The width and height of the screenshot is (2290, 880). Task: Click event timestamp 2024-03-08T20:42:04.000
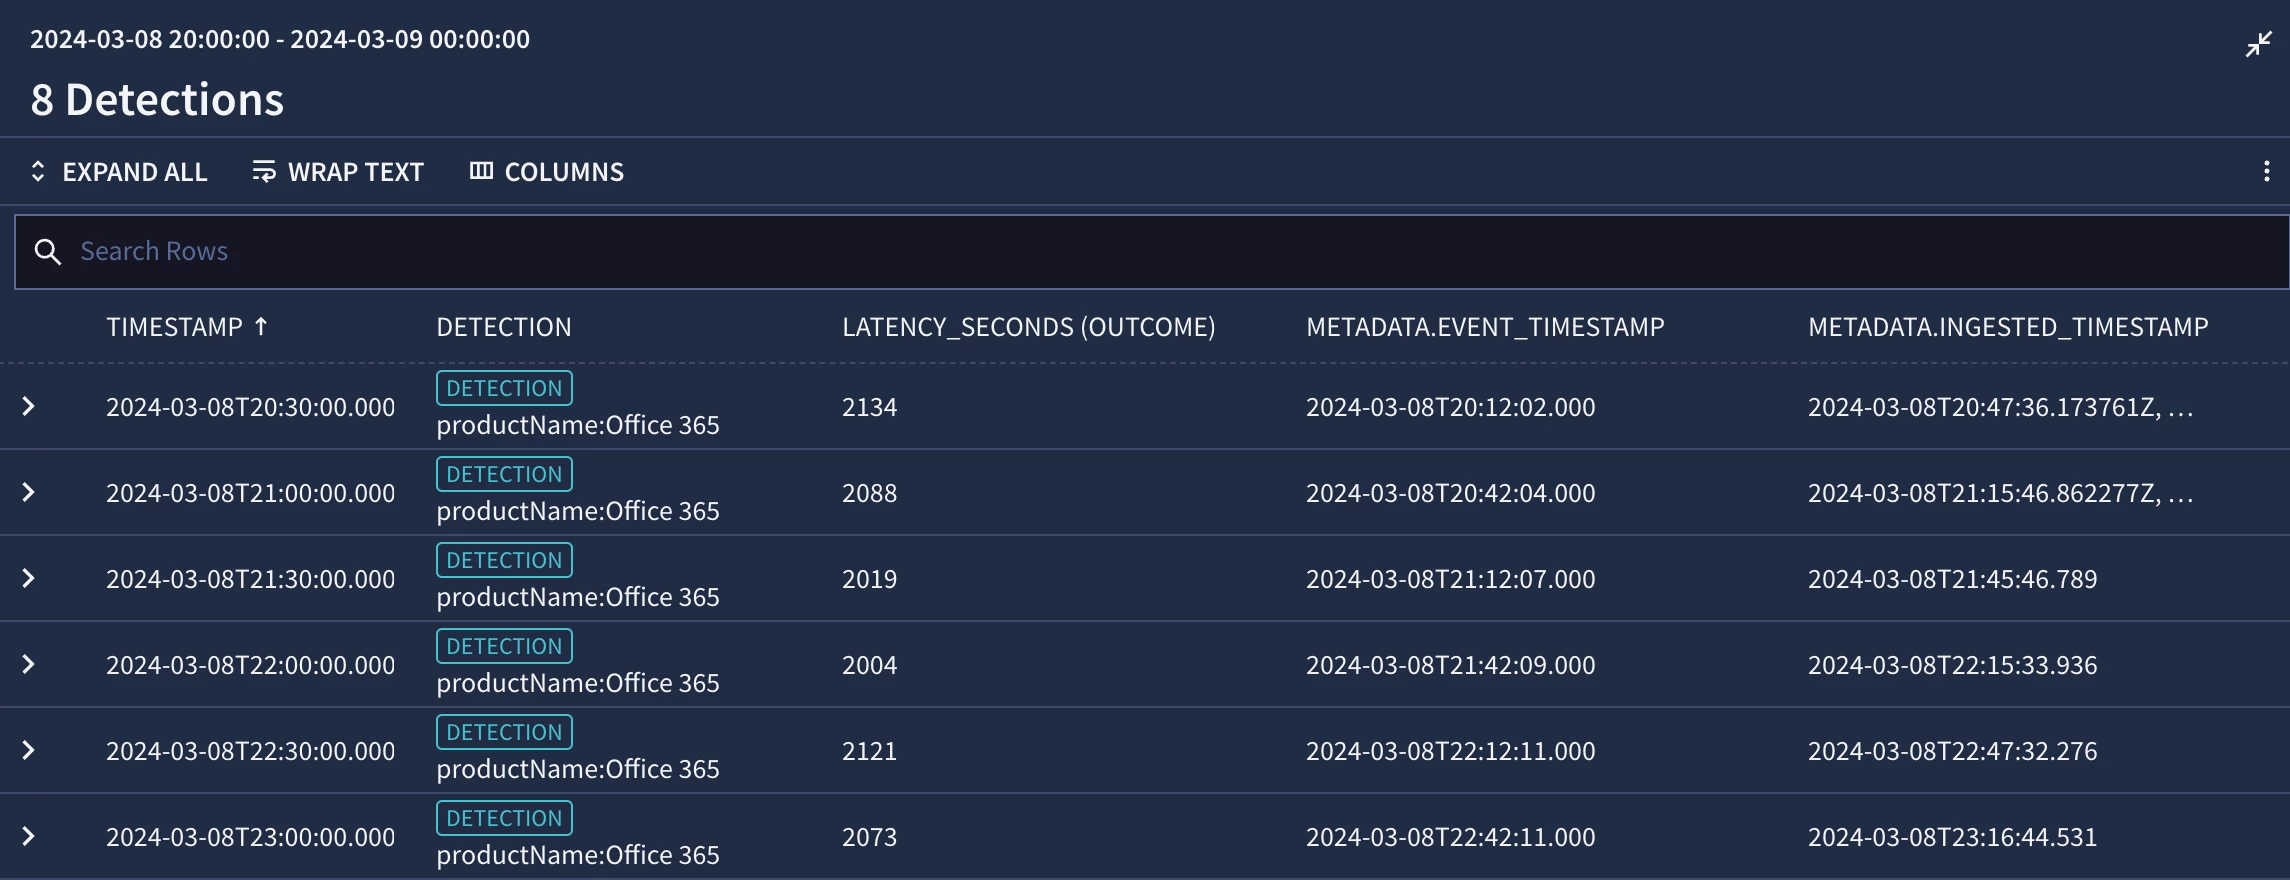tap(1450, 493)
